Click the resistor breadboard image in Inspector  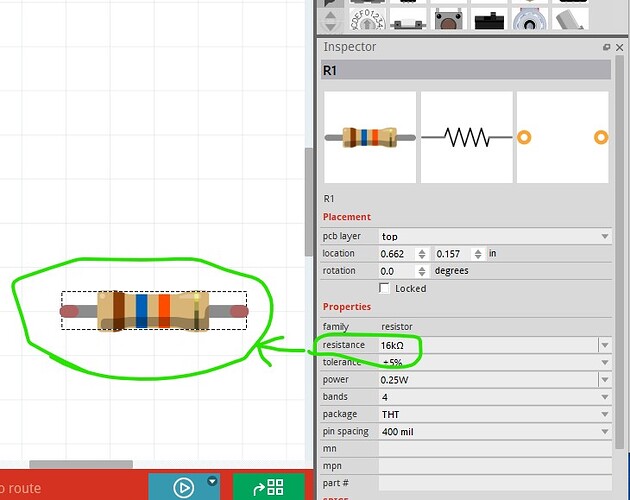369,137
